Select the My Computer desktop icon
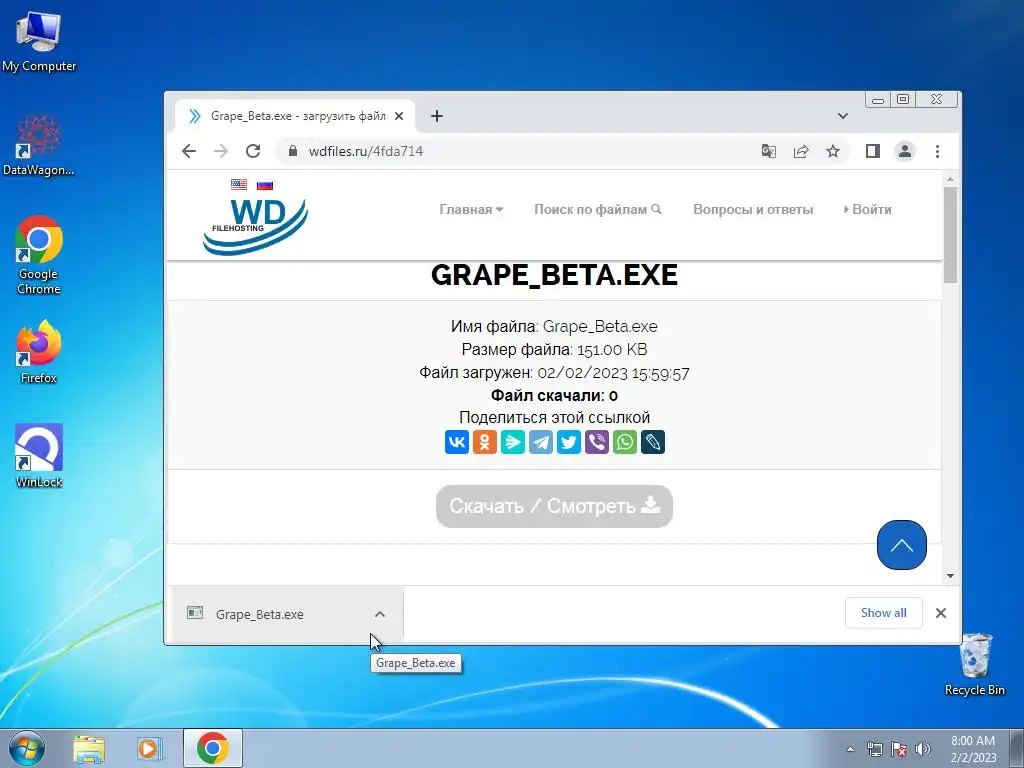Viewport: 1024px width, 768px height. (x=39, y=40)
